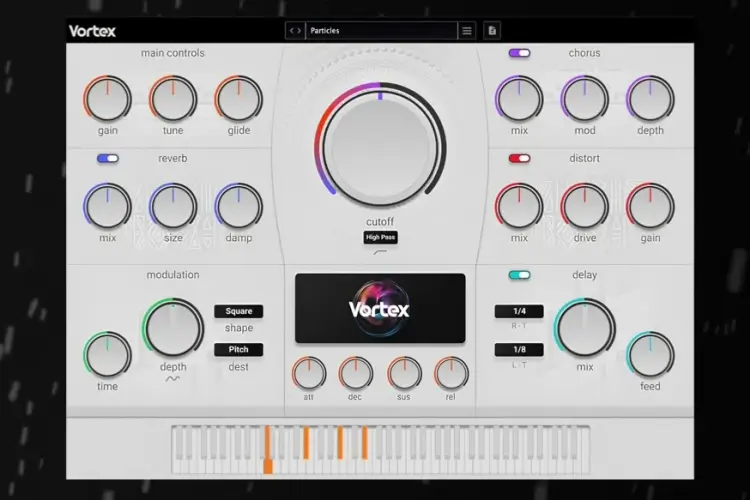Image resolution: width=750 pixels, height=500 pixels.
Task: Click the main controls gain knob
Action: 108,99
